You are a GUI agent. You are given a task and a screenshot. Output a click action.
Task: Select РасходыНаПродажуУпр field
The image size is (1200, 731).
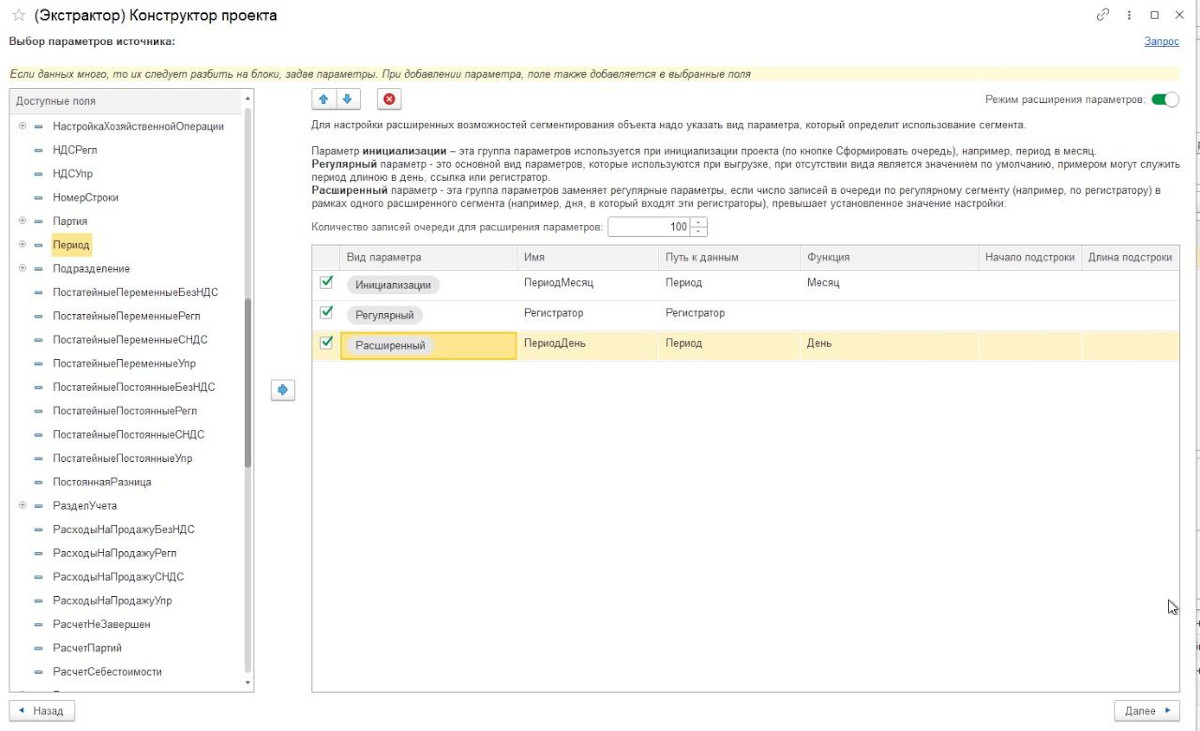112,601
